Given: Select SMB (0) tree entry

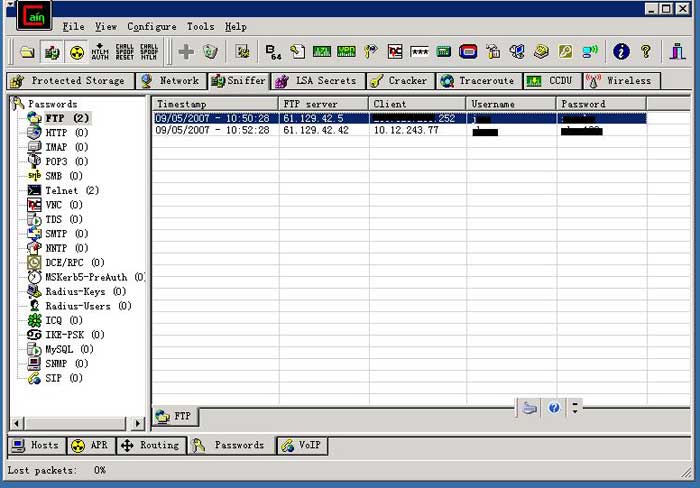Looking at the screenshot, I should 64,176.
